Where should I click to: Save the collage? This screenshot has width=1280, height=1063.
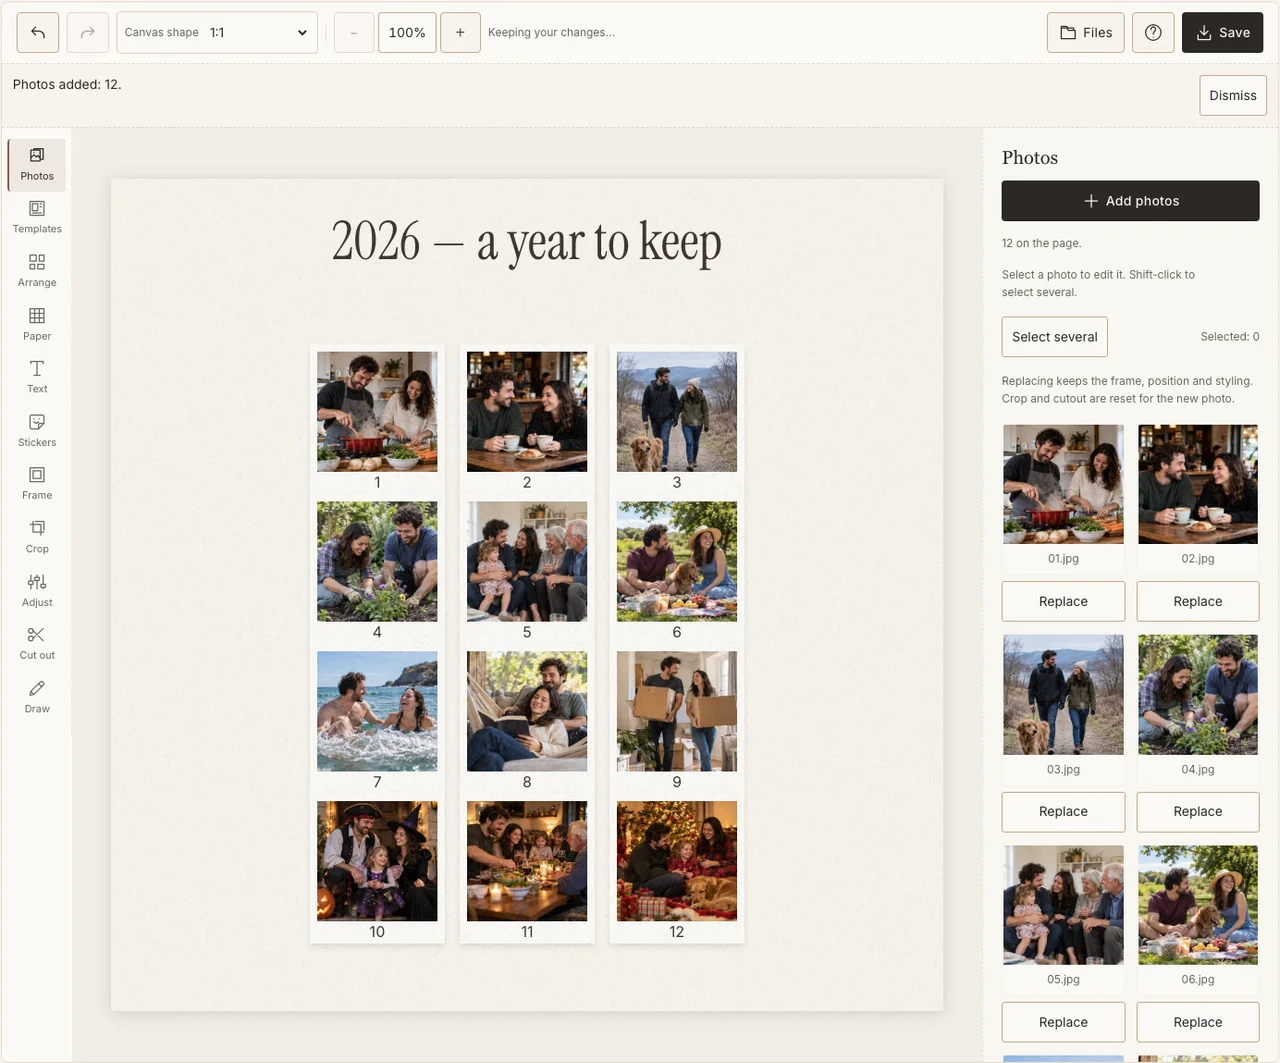tap(1222, 33)
